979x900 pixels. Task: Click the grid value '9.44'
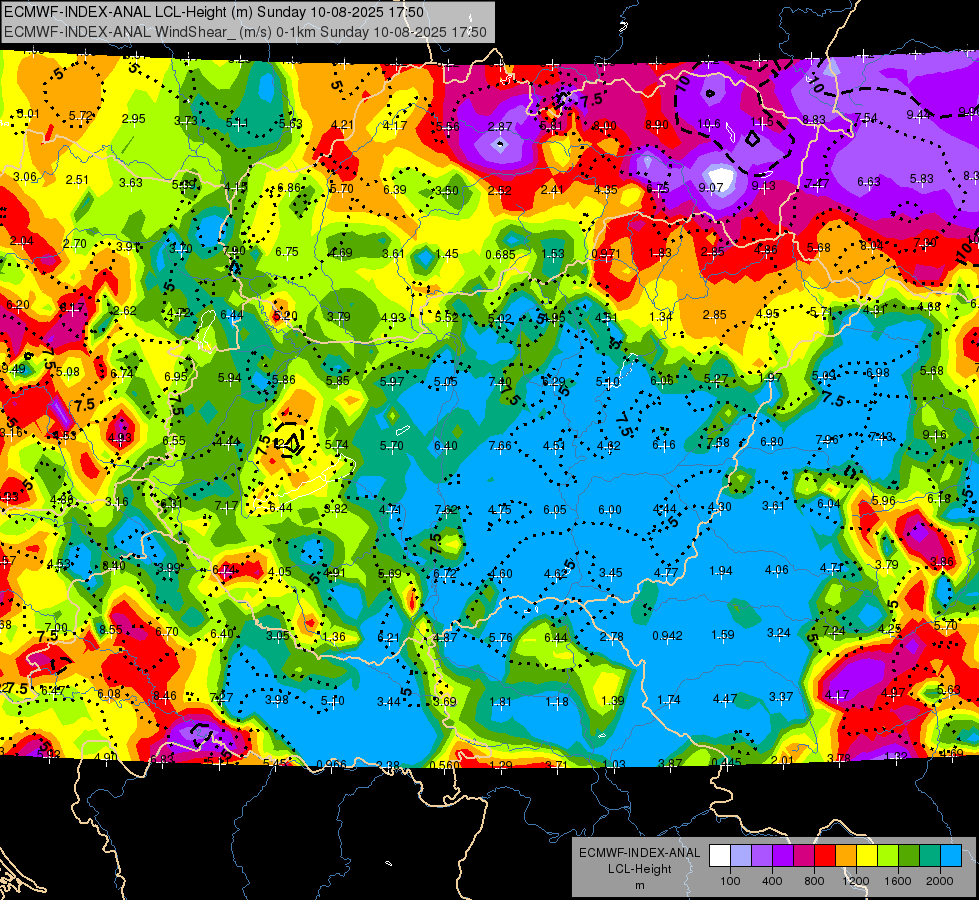[918, 114]
